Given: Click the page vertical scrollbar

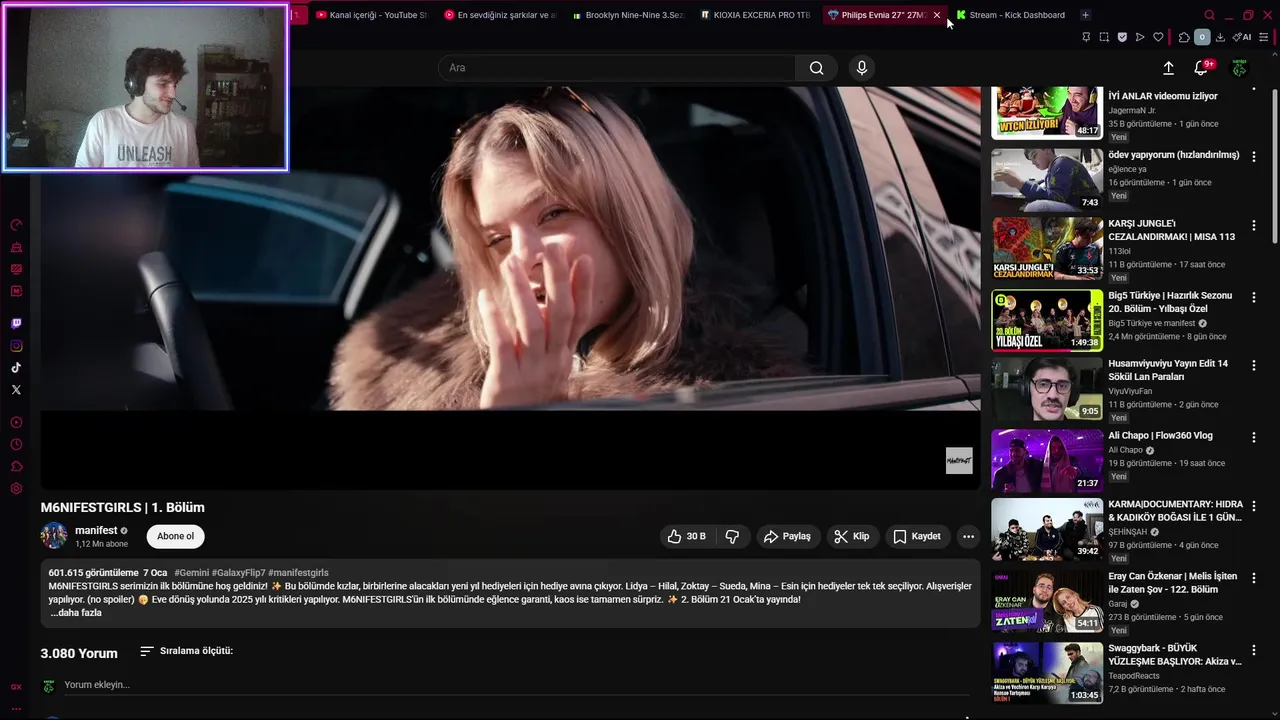Looking at the screenshot, I should pos(1275,165).
